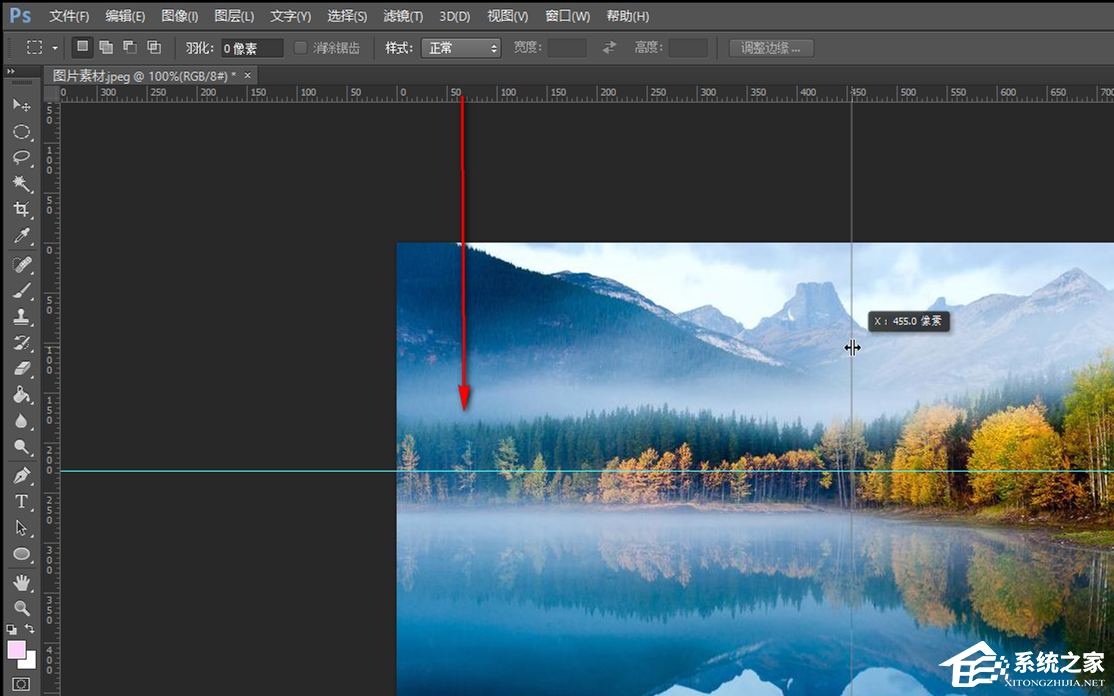Choose the Eyedropper tool
This screenshot has width=1114, height=696.
21,236
